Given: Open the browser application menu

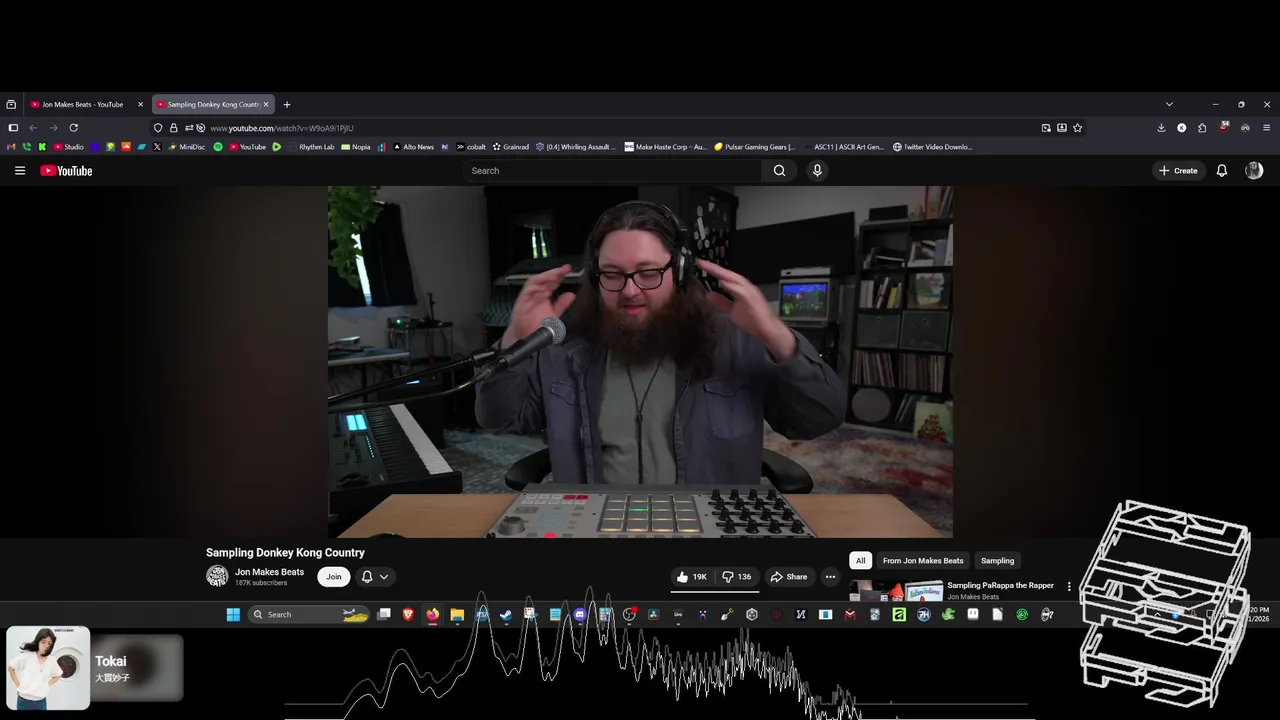Looking at the screenshot, I should [1267, 128].
